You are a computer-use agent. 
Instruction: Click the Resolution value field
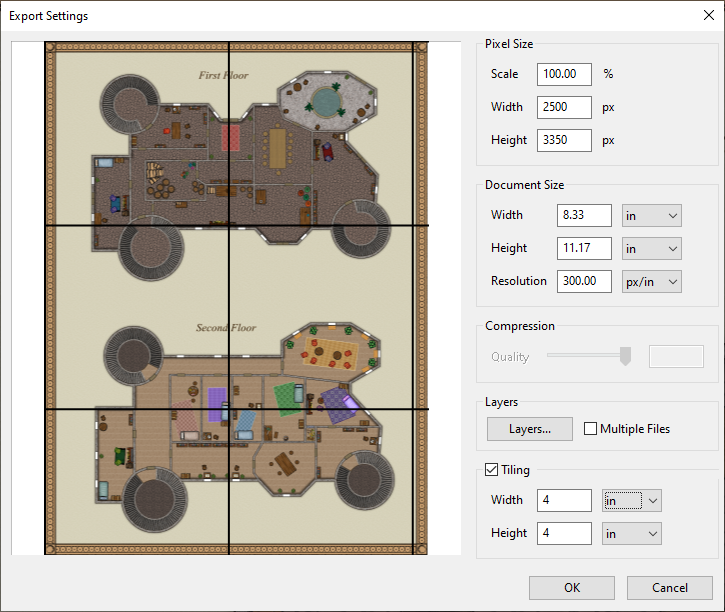[x=584, y=281]
